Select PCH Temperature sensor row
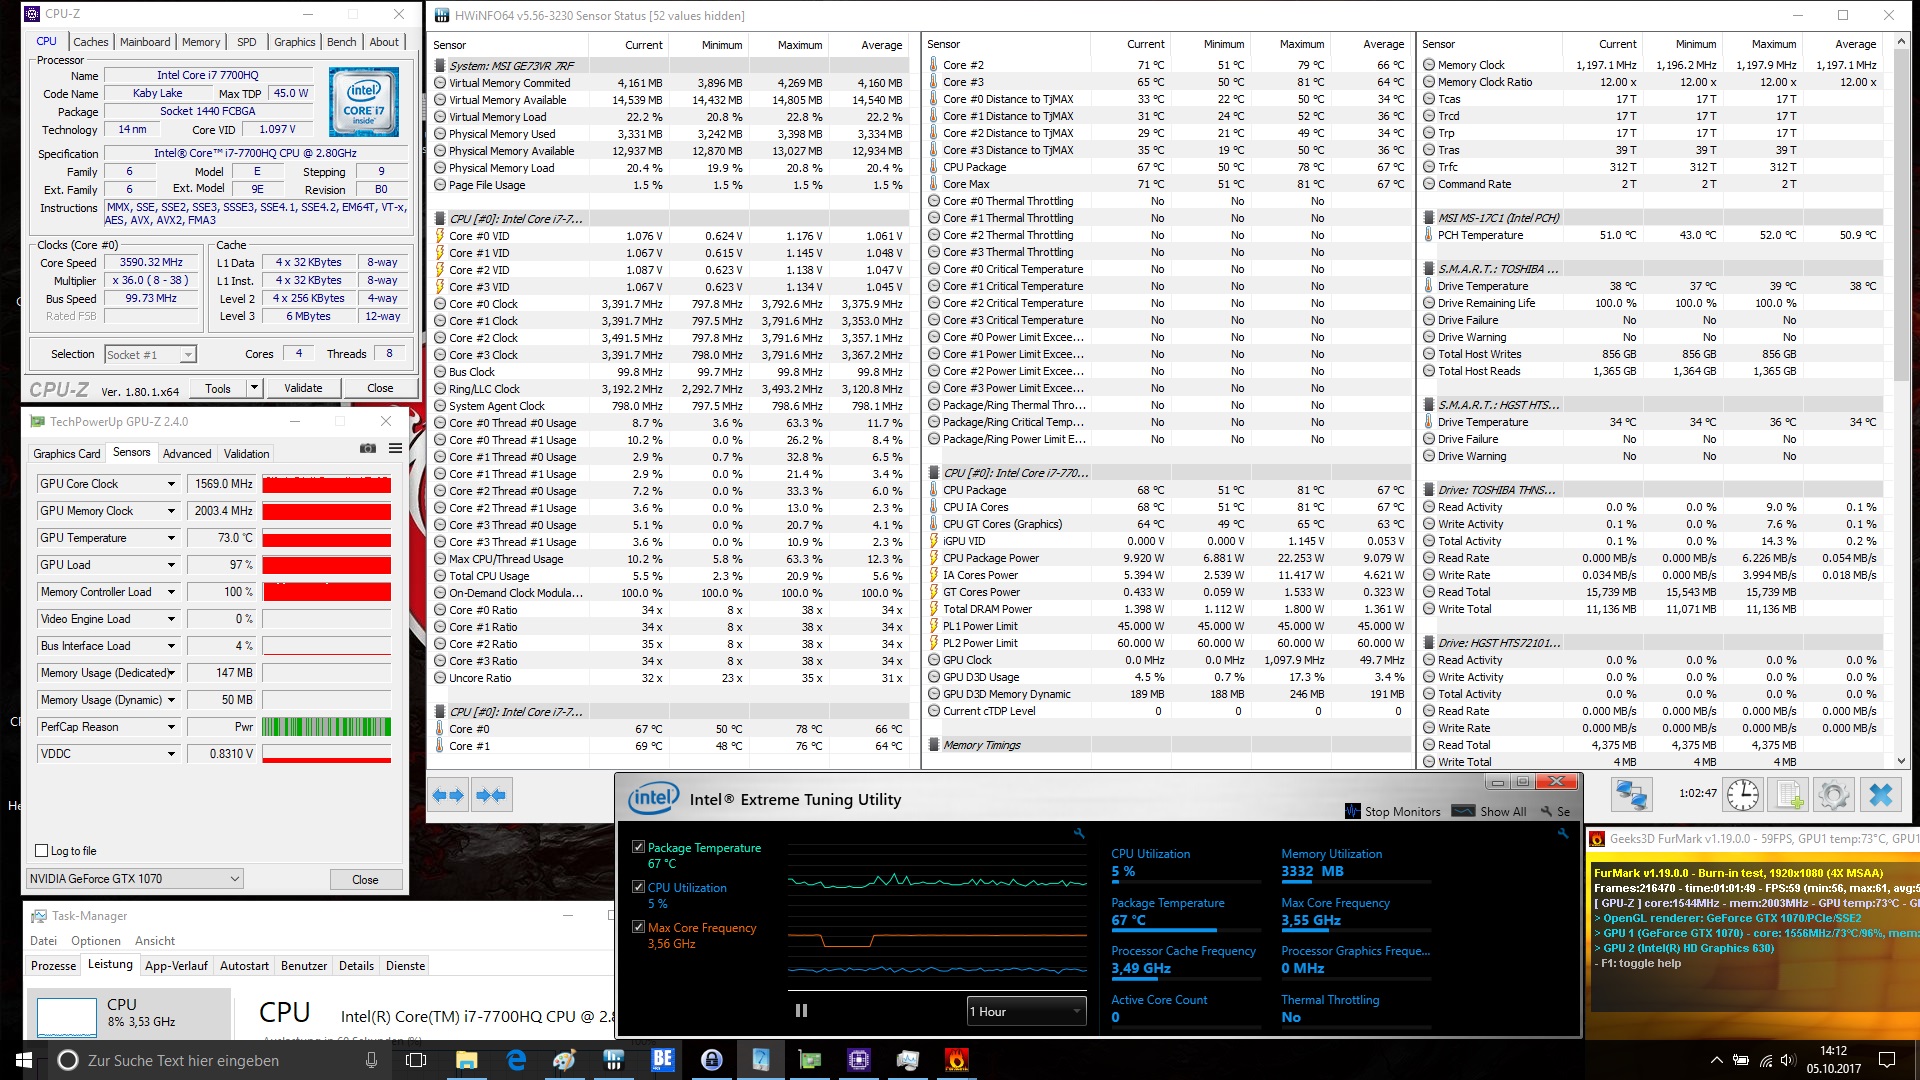The image size is (1920, 1080). click(x=1652, y=235)
